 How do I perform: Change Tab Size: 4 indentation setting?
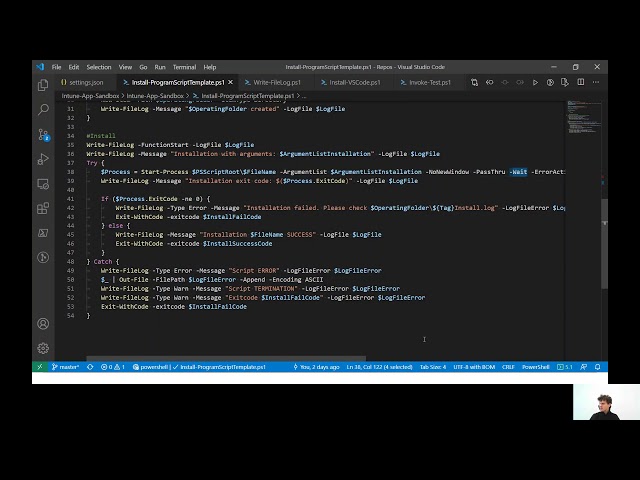(x=433, y=367)
